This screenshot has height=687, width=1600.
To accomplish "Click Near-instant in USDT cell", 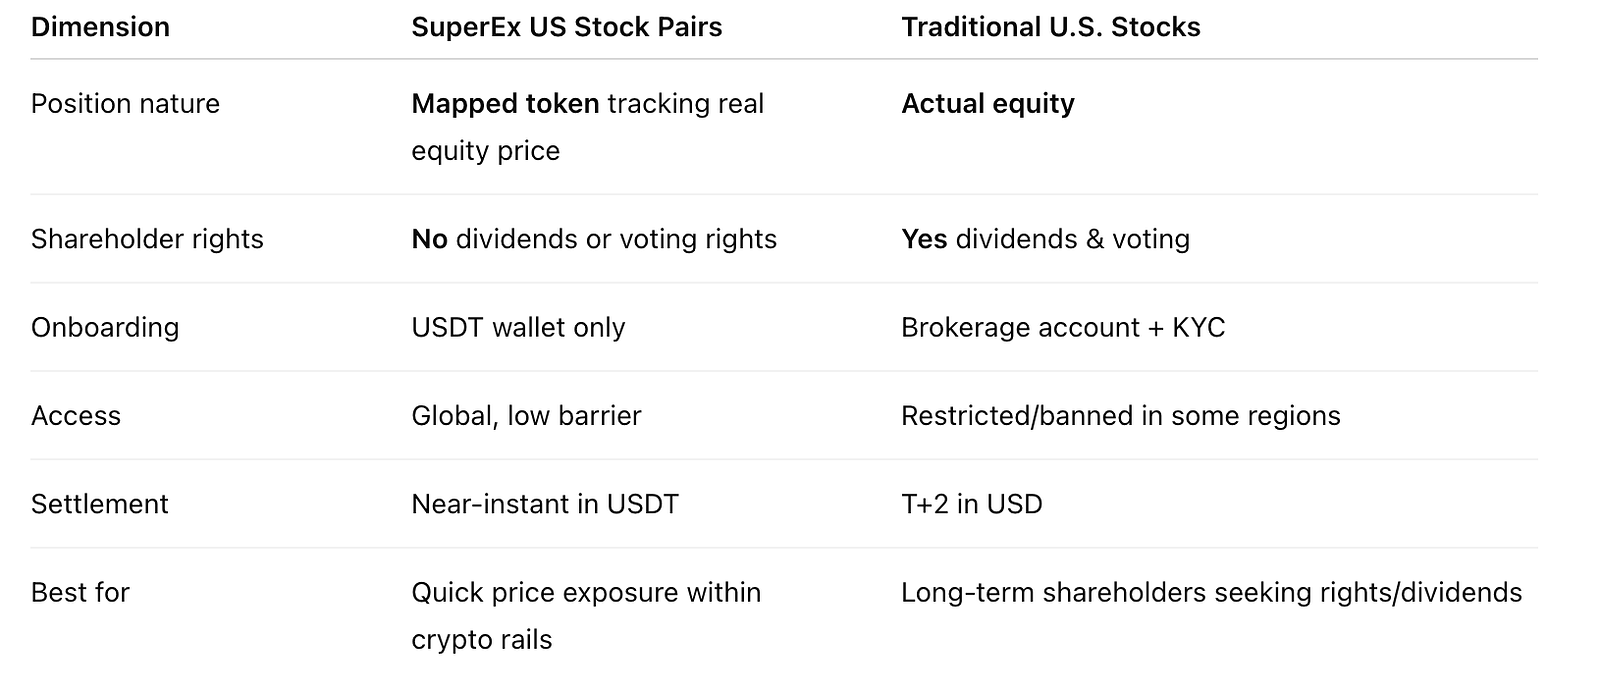I will click(x=545, y=504).
